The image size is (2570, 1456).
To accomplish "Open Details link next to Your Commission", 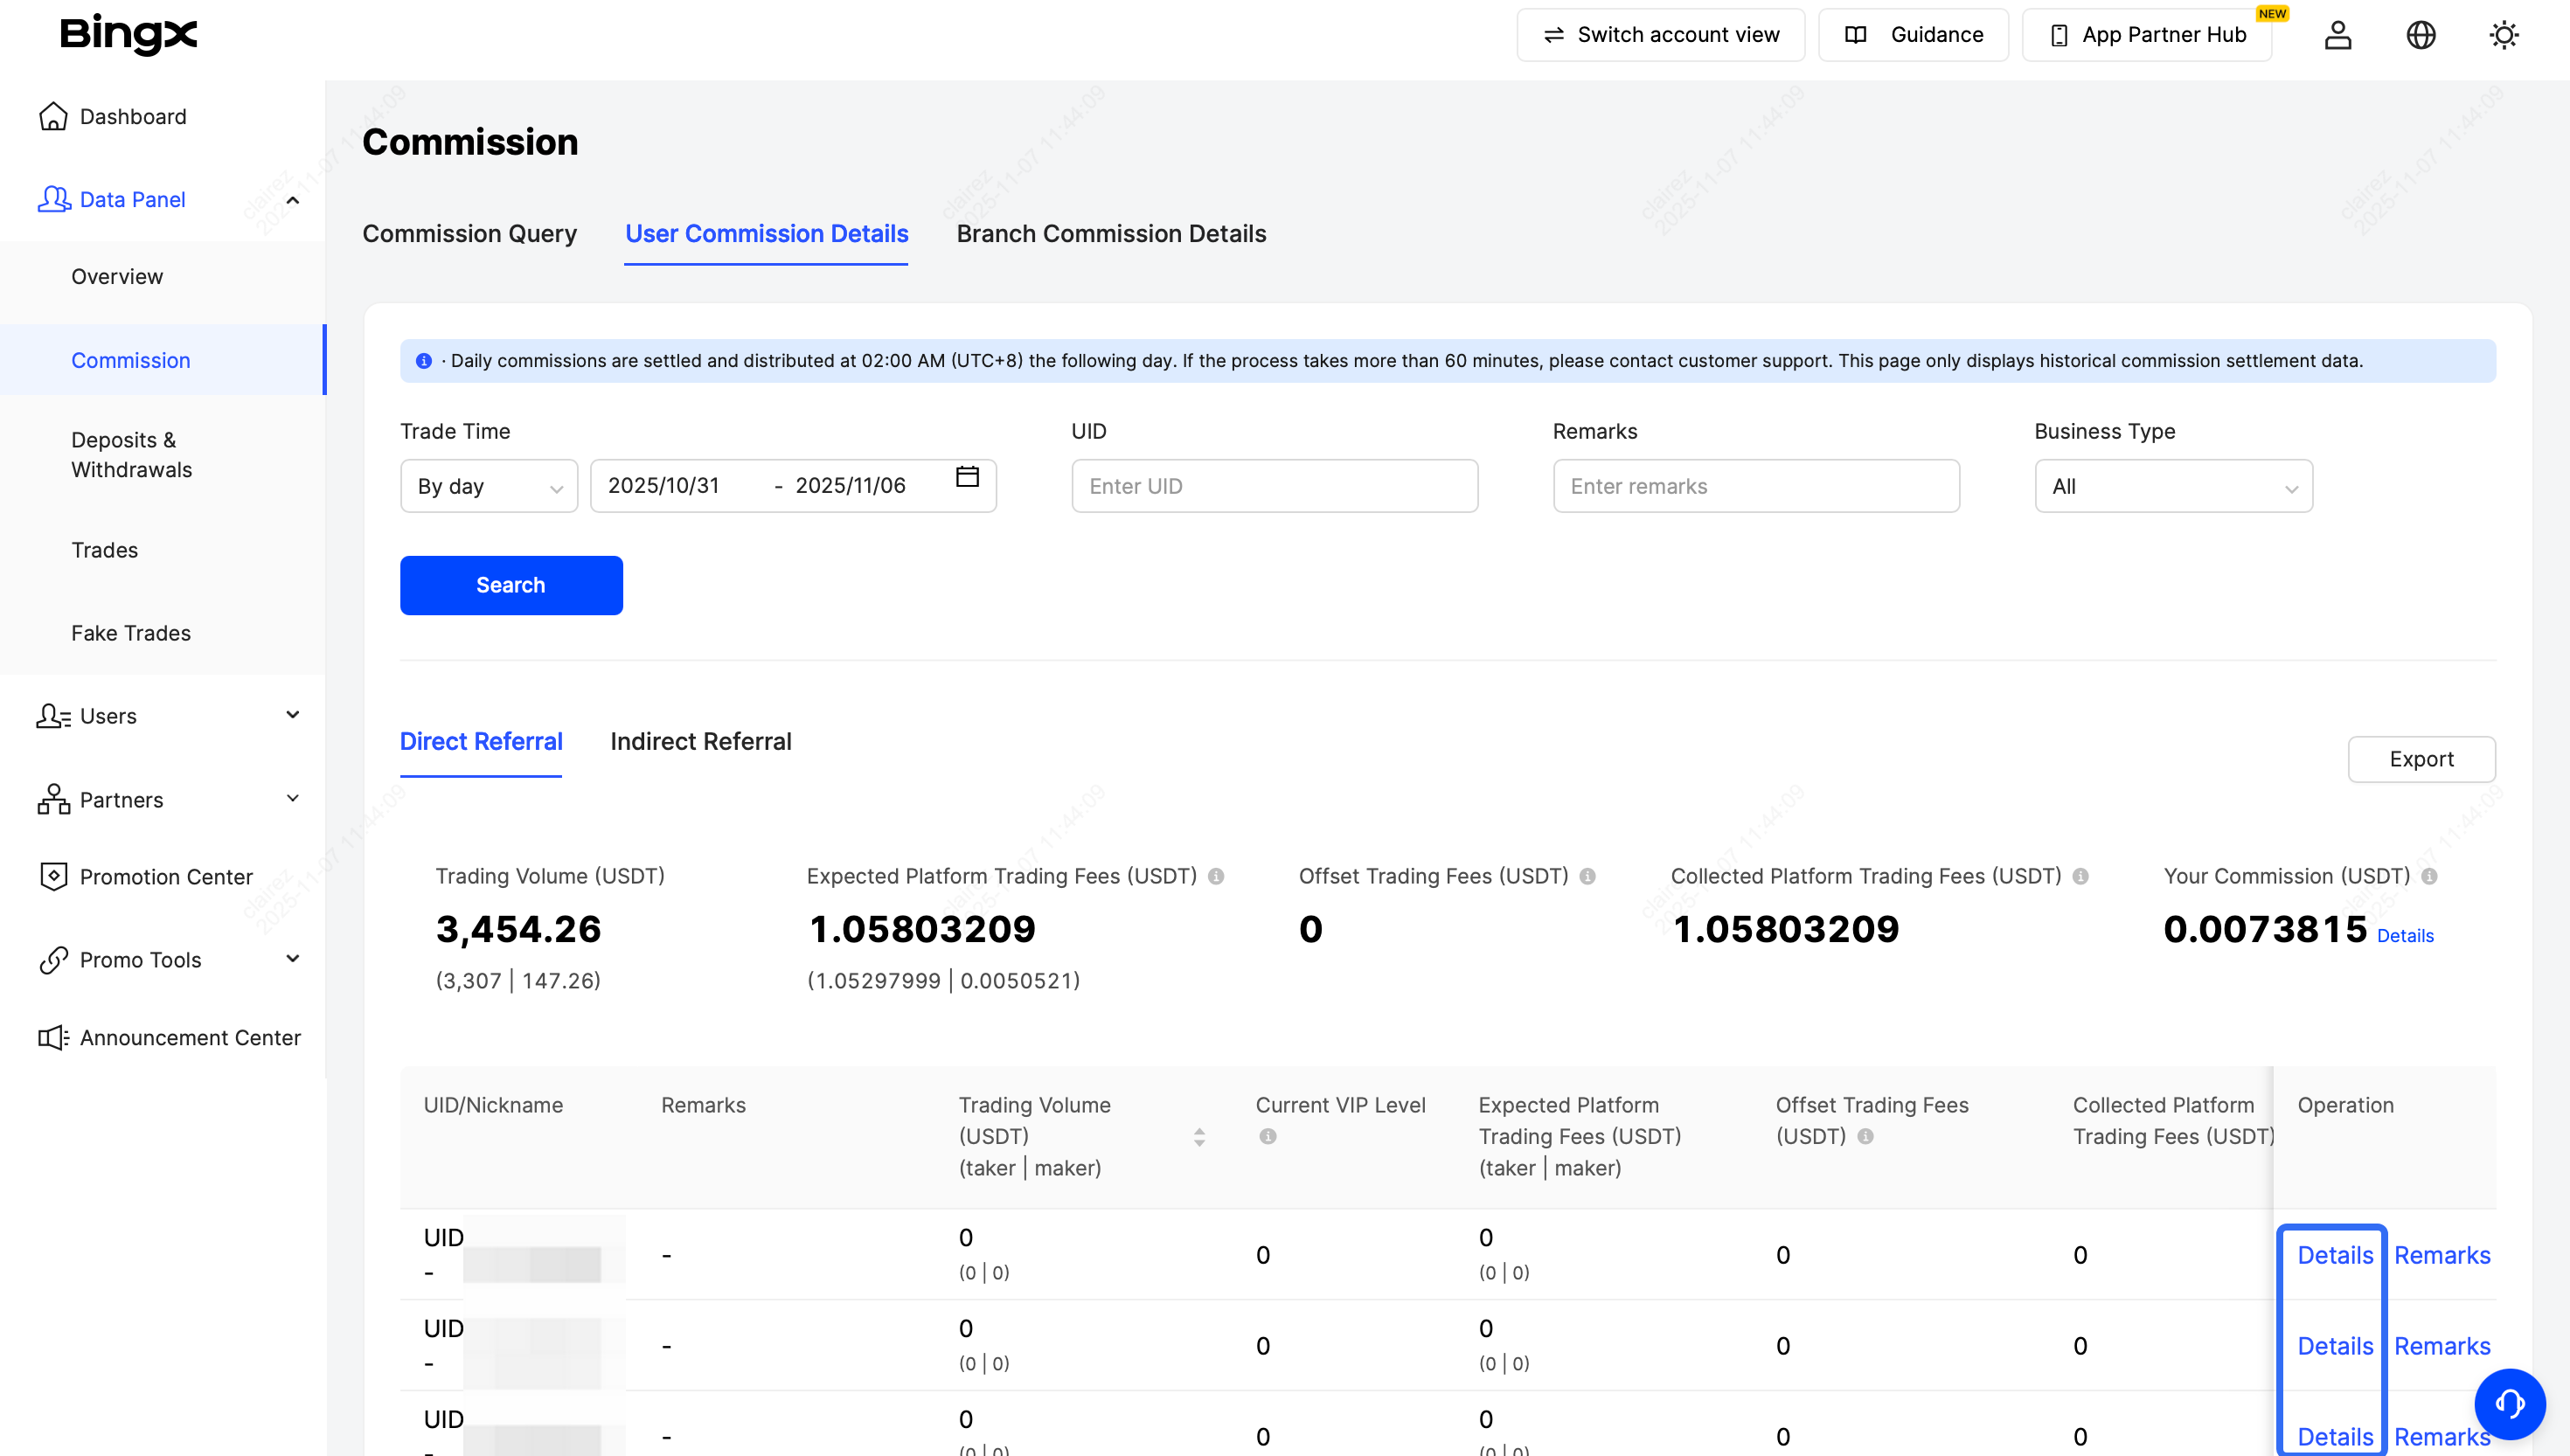I will click(x=2404, y=936).
